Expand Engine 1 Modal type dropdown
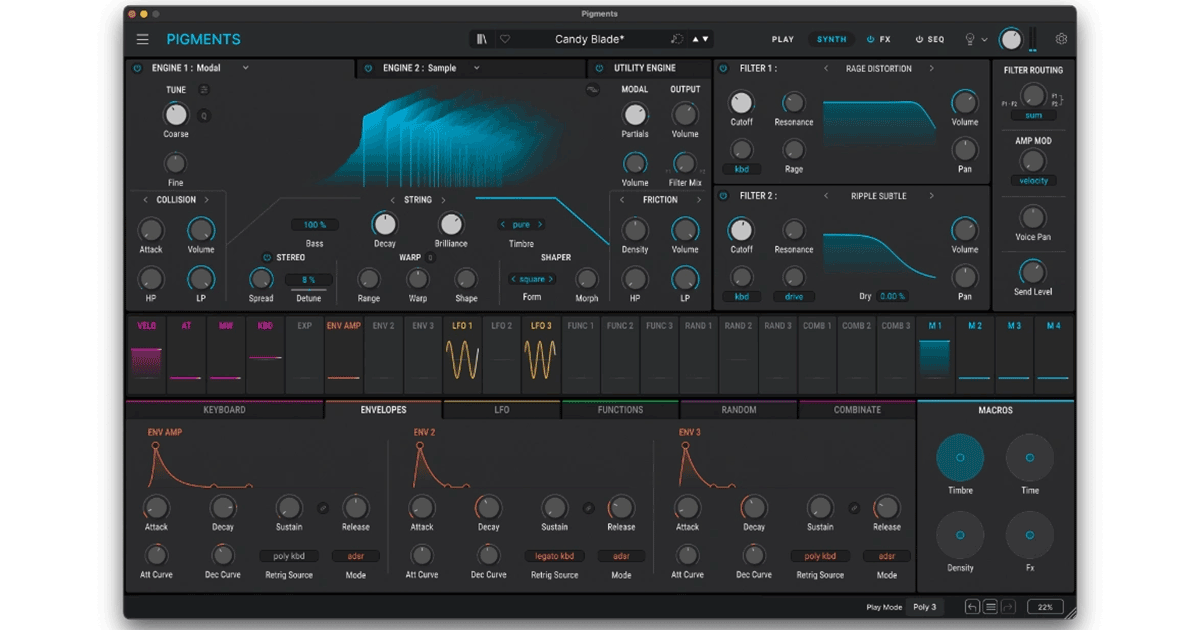The width and height of the screenshot is (1200, 630). pos(246,68)
